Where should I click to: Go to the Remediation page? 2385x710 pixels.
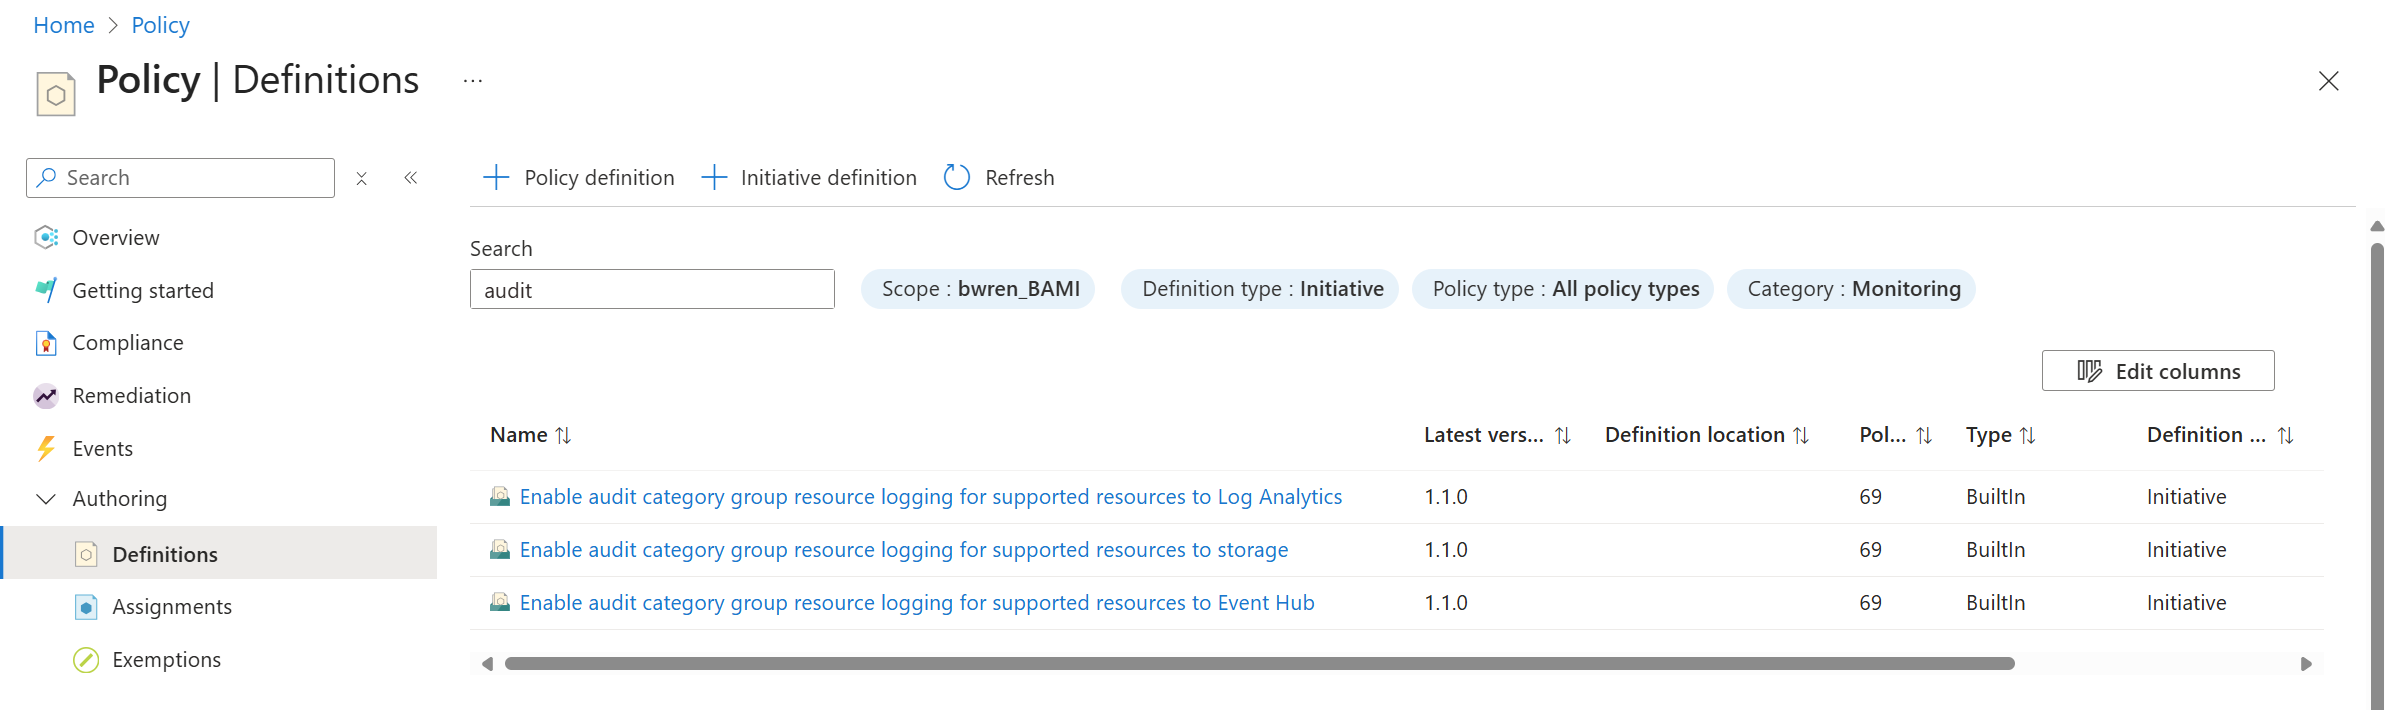tap(131, 396)
